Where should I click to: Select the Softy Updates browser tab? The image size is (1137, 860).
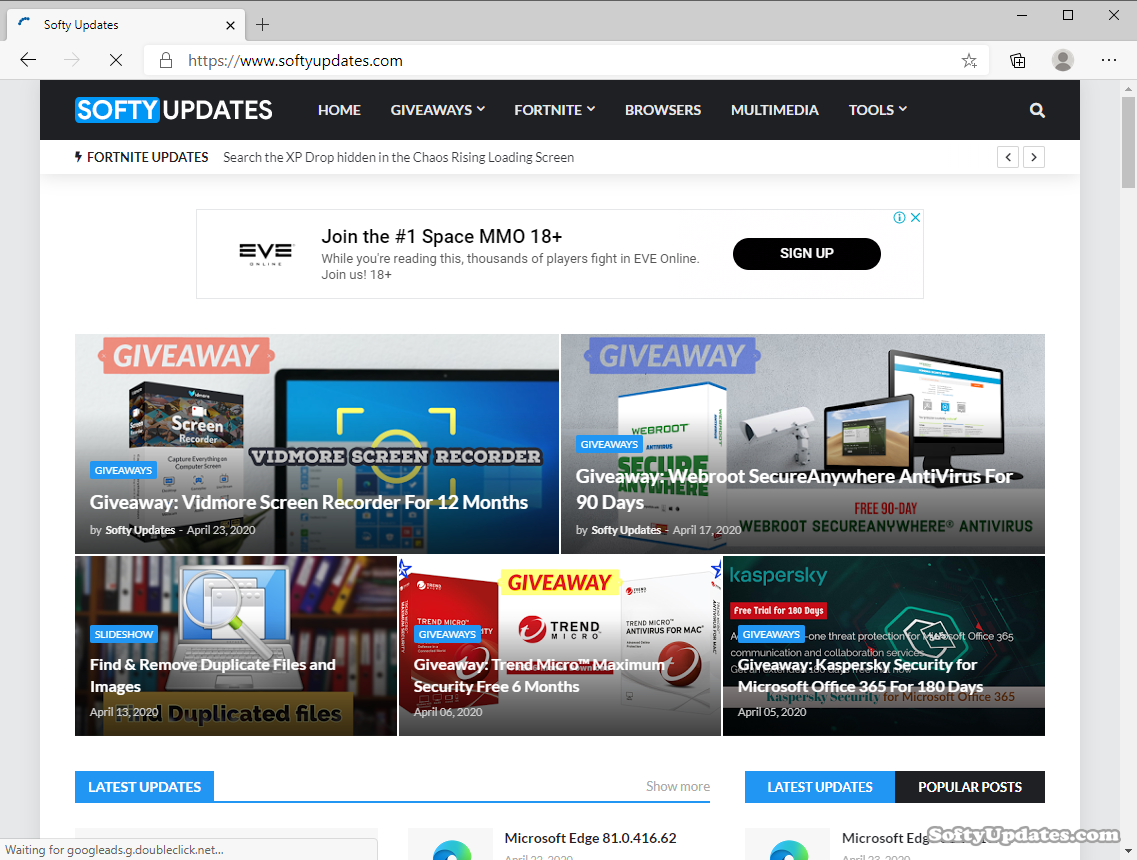tap(125, 25)
